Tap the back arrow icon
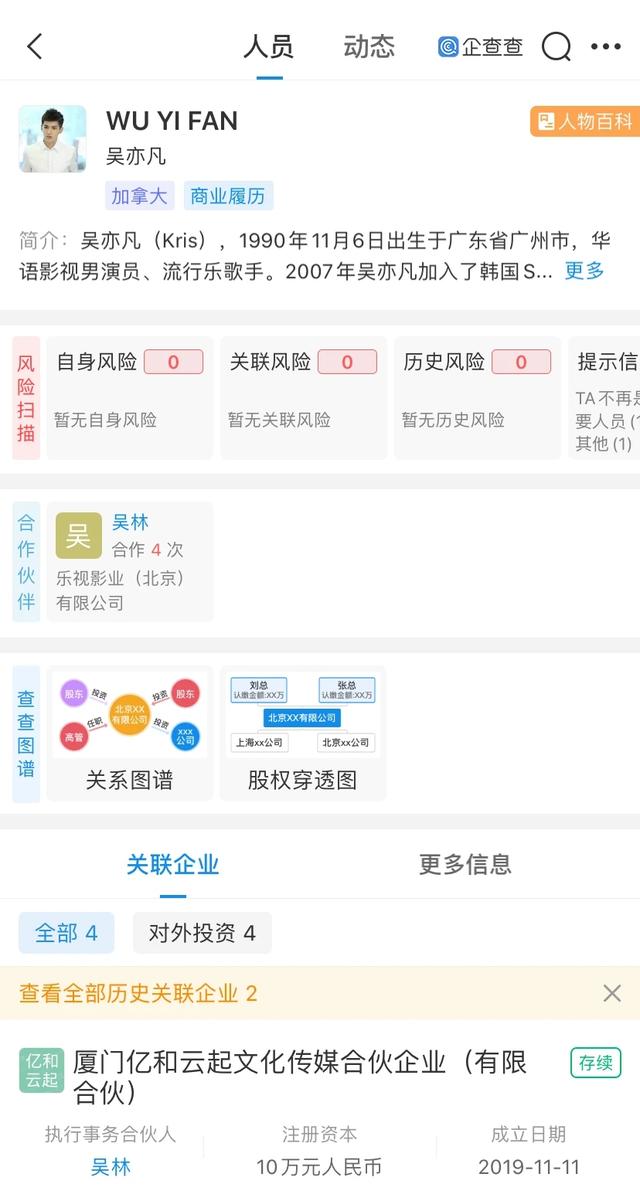This screenshot has height=1201, width=640. 35,46
